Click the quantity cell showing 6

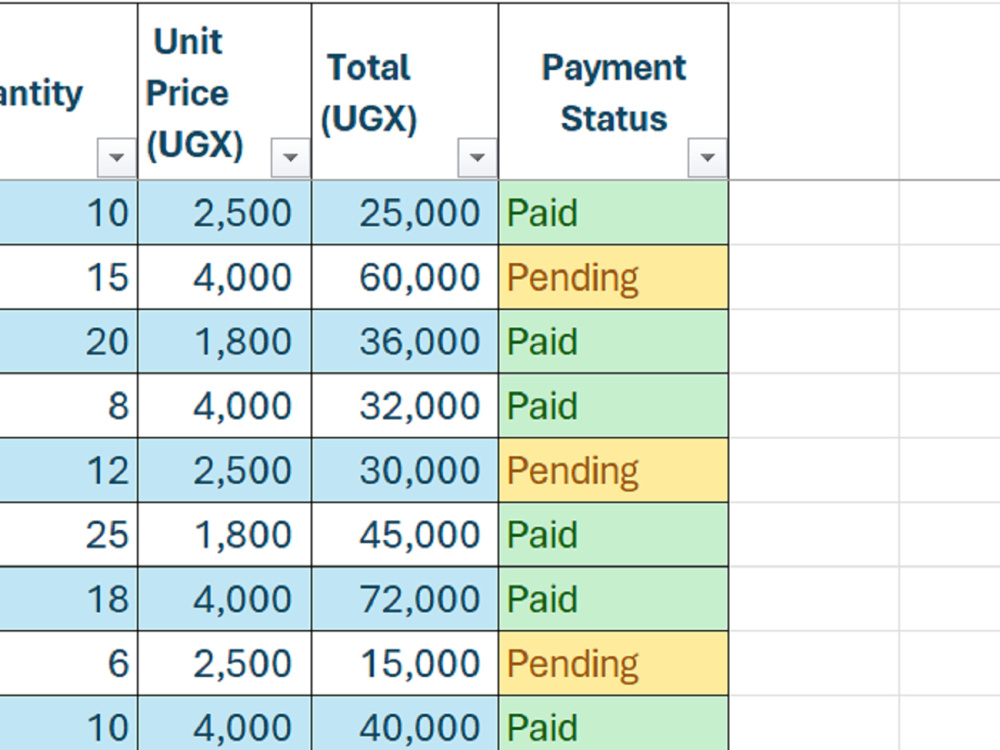tap(68, 663)
